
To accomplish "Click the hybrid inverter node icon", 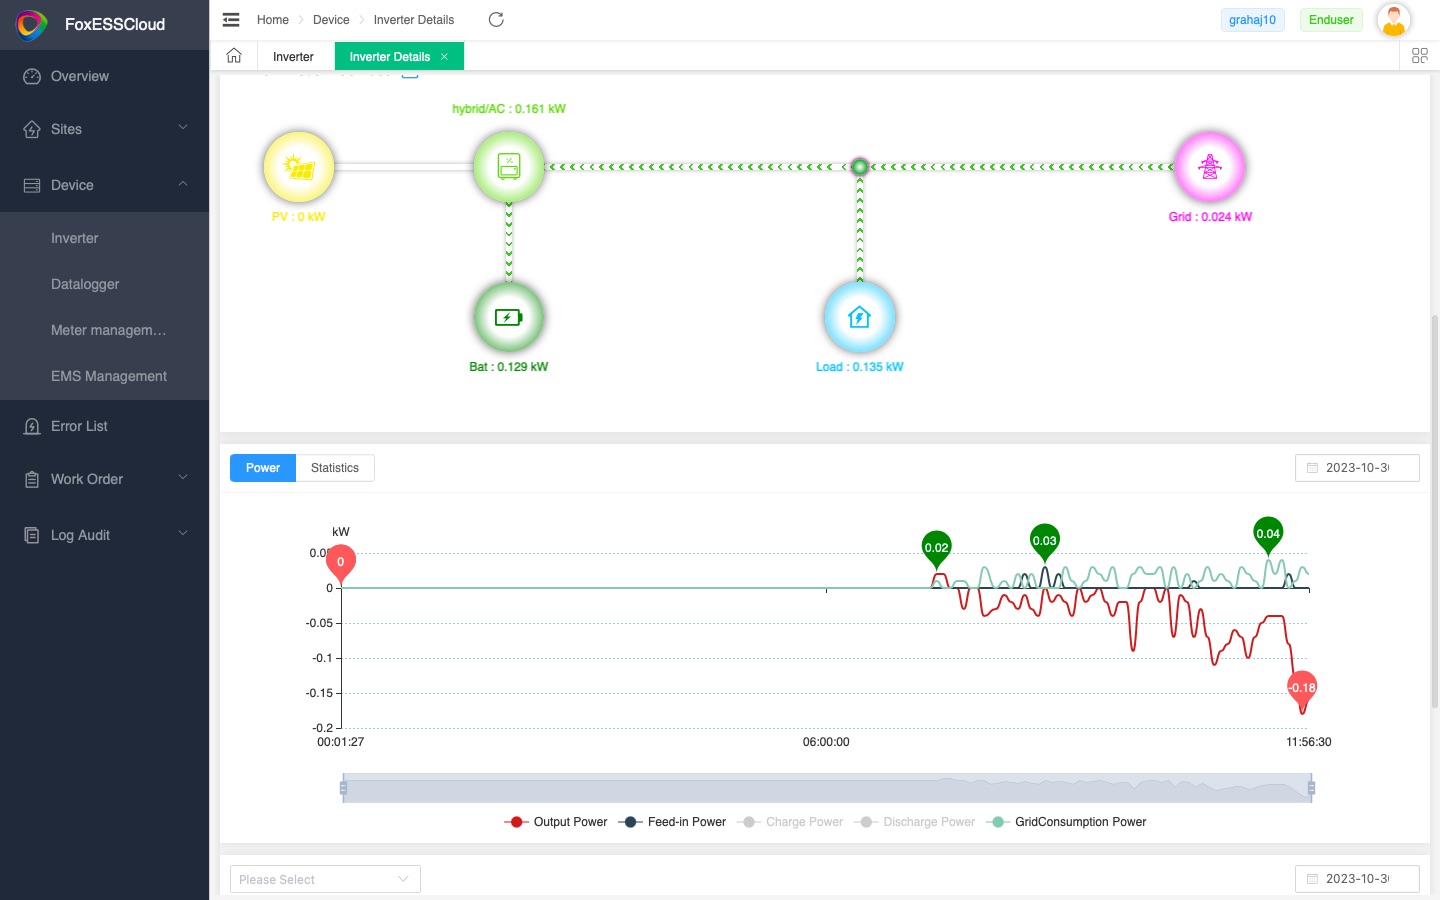I will tap(509, 166).
